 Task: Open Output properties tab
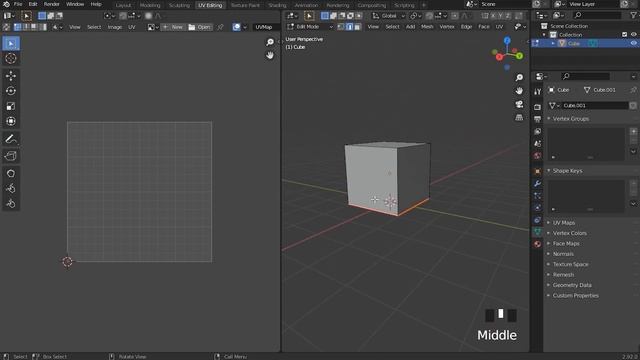537,119
